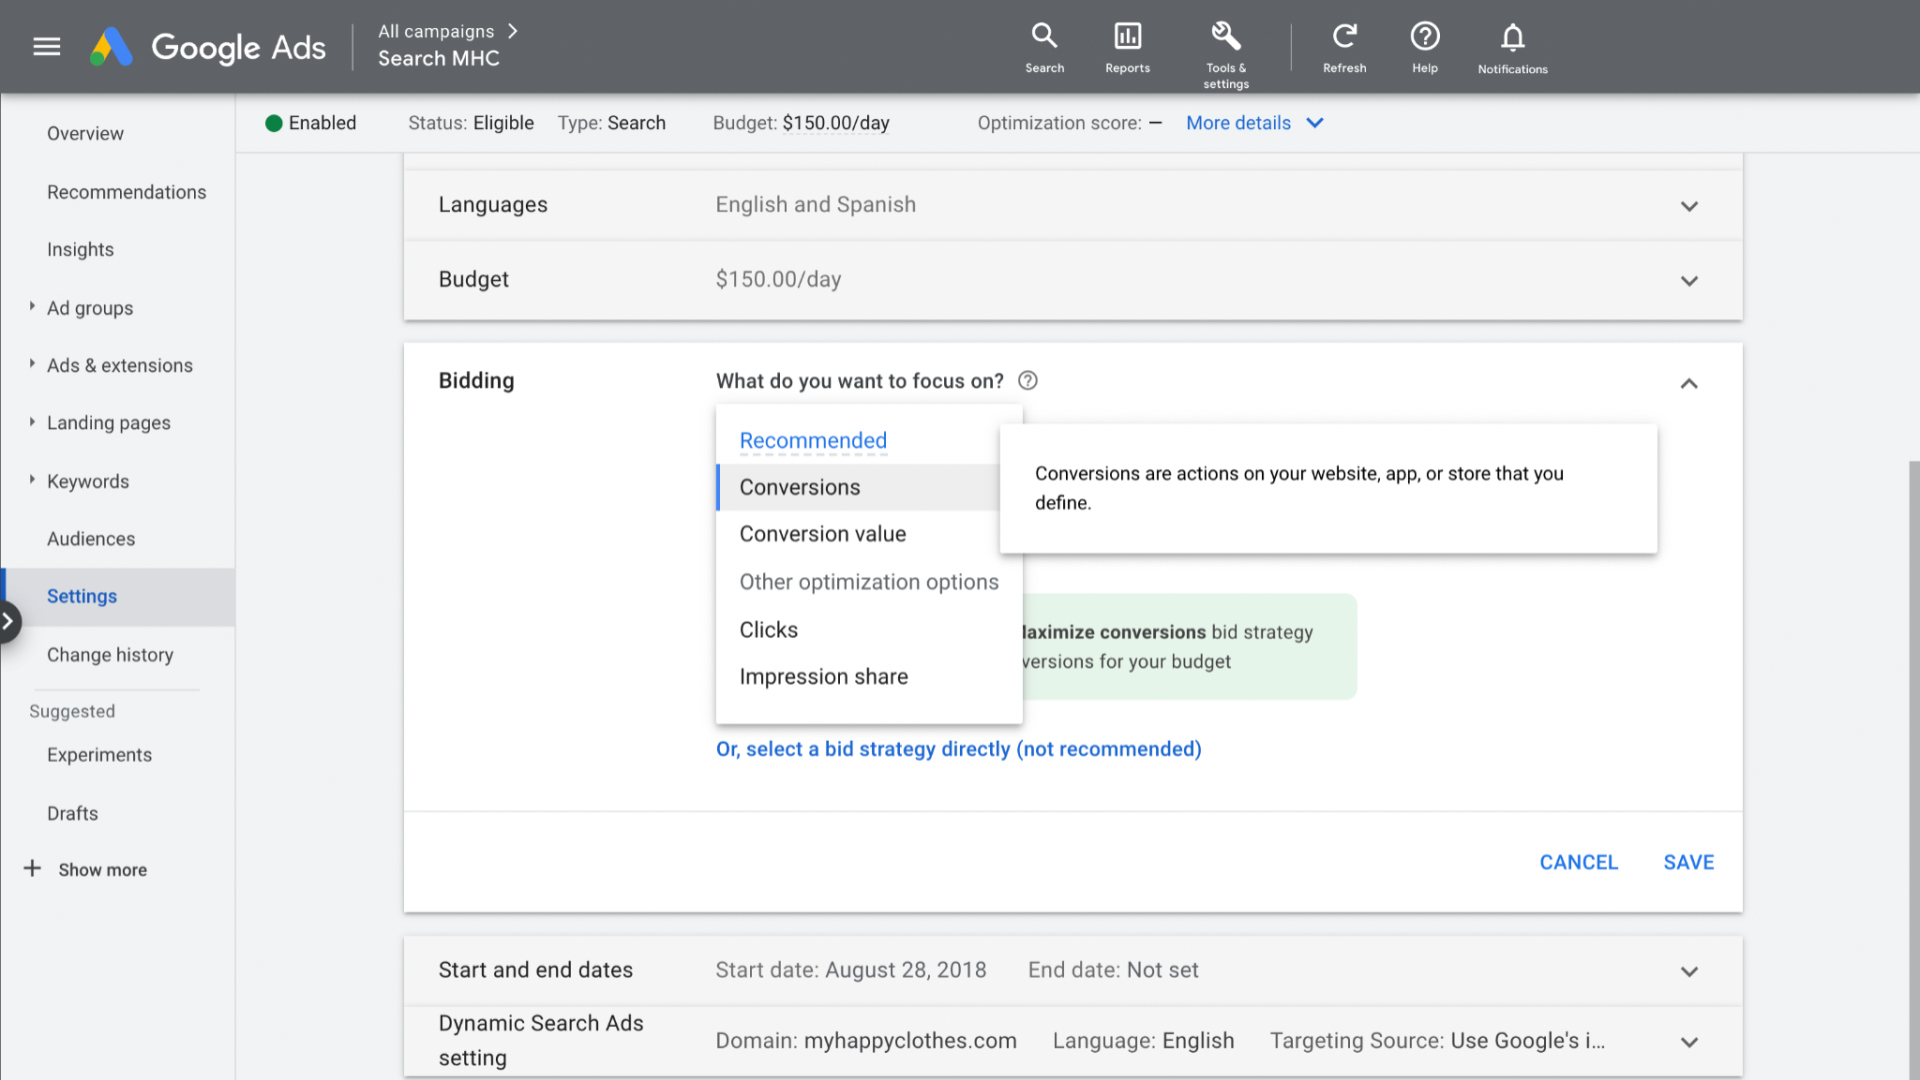Click All campaigns breadcrumb
Screen dimensions: 1920x1080
point(436,31)
